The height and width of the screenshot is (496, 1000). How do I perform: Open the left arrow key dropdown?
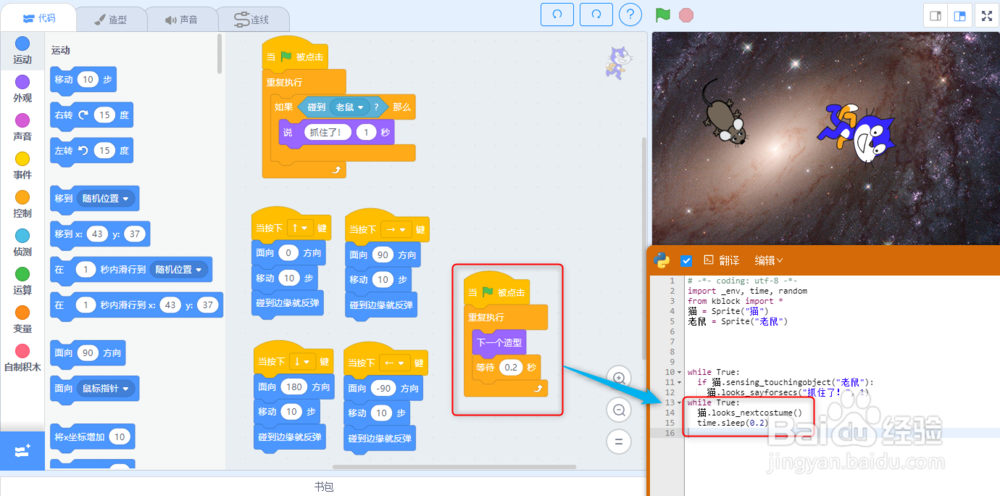point(395,363)
